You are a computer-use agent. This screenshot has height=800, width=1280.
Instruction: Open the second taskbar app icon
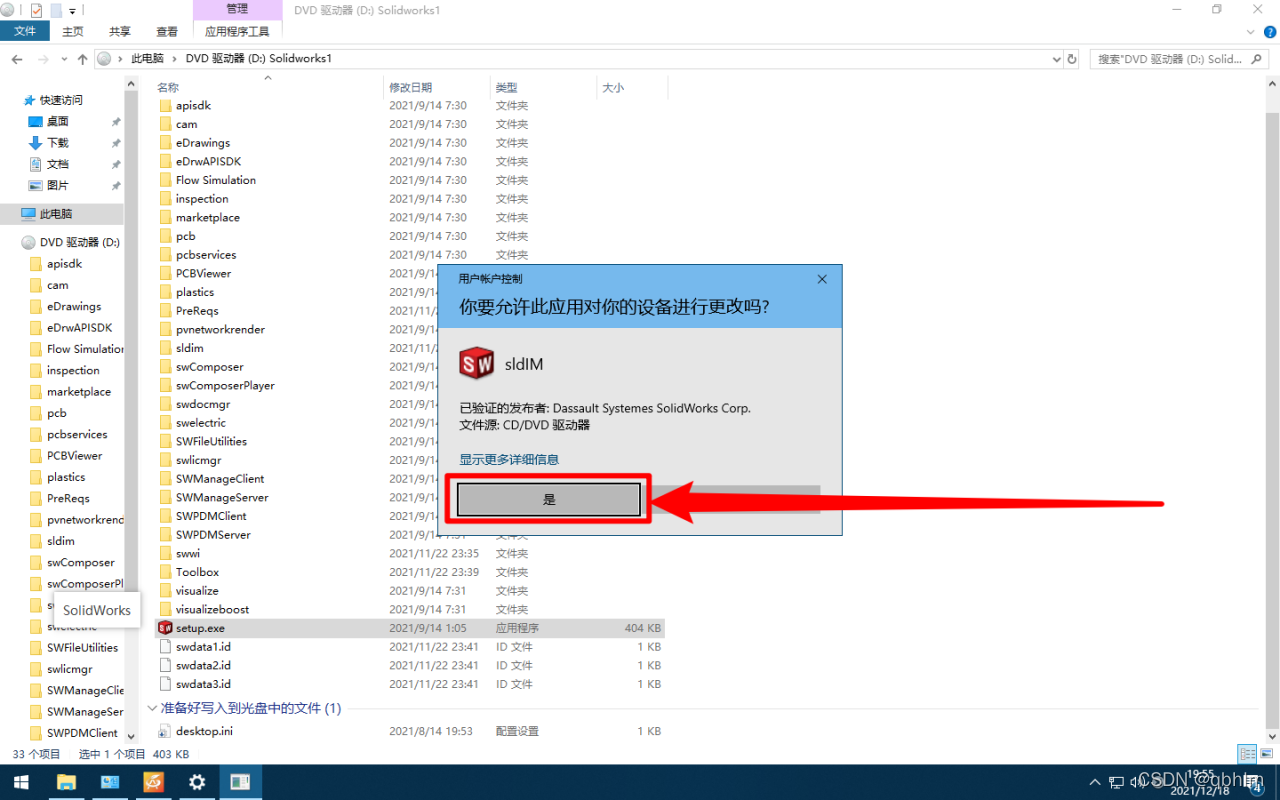click(x=109, y=782)
